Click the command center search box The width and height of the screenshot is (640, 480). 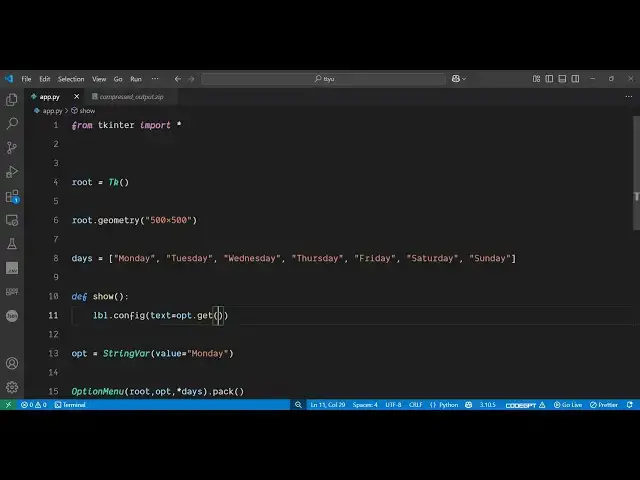[324, 79]
